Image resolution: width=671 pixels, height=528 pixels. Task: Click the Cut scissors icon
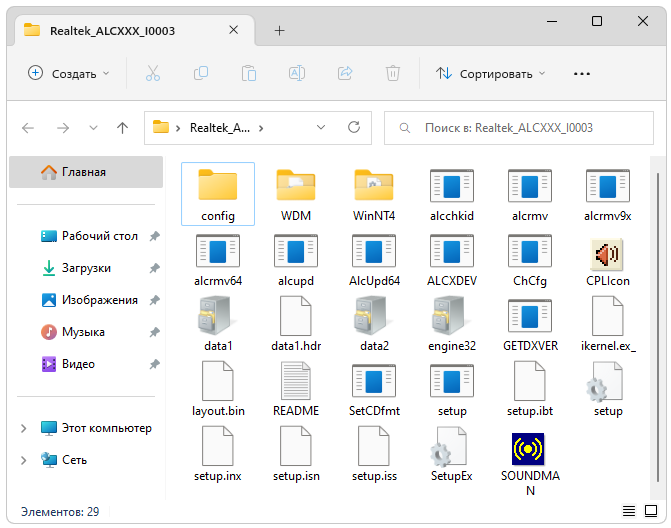(153, 74)
